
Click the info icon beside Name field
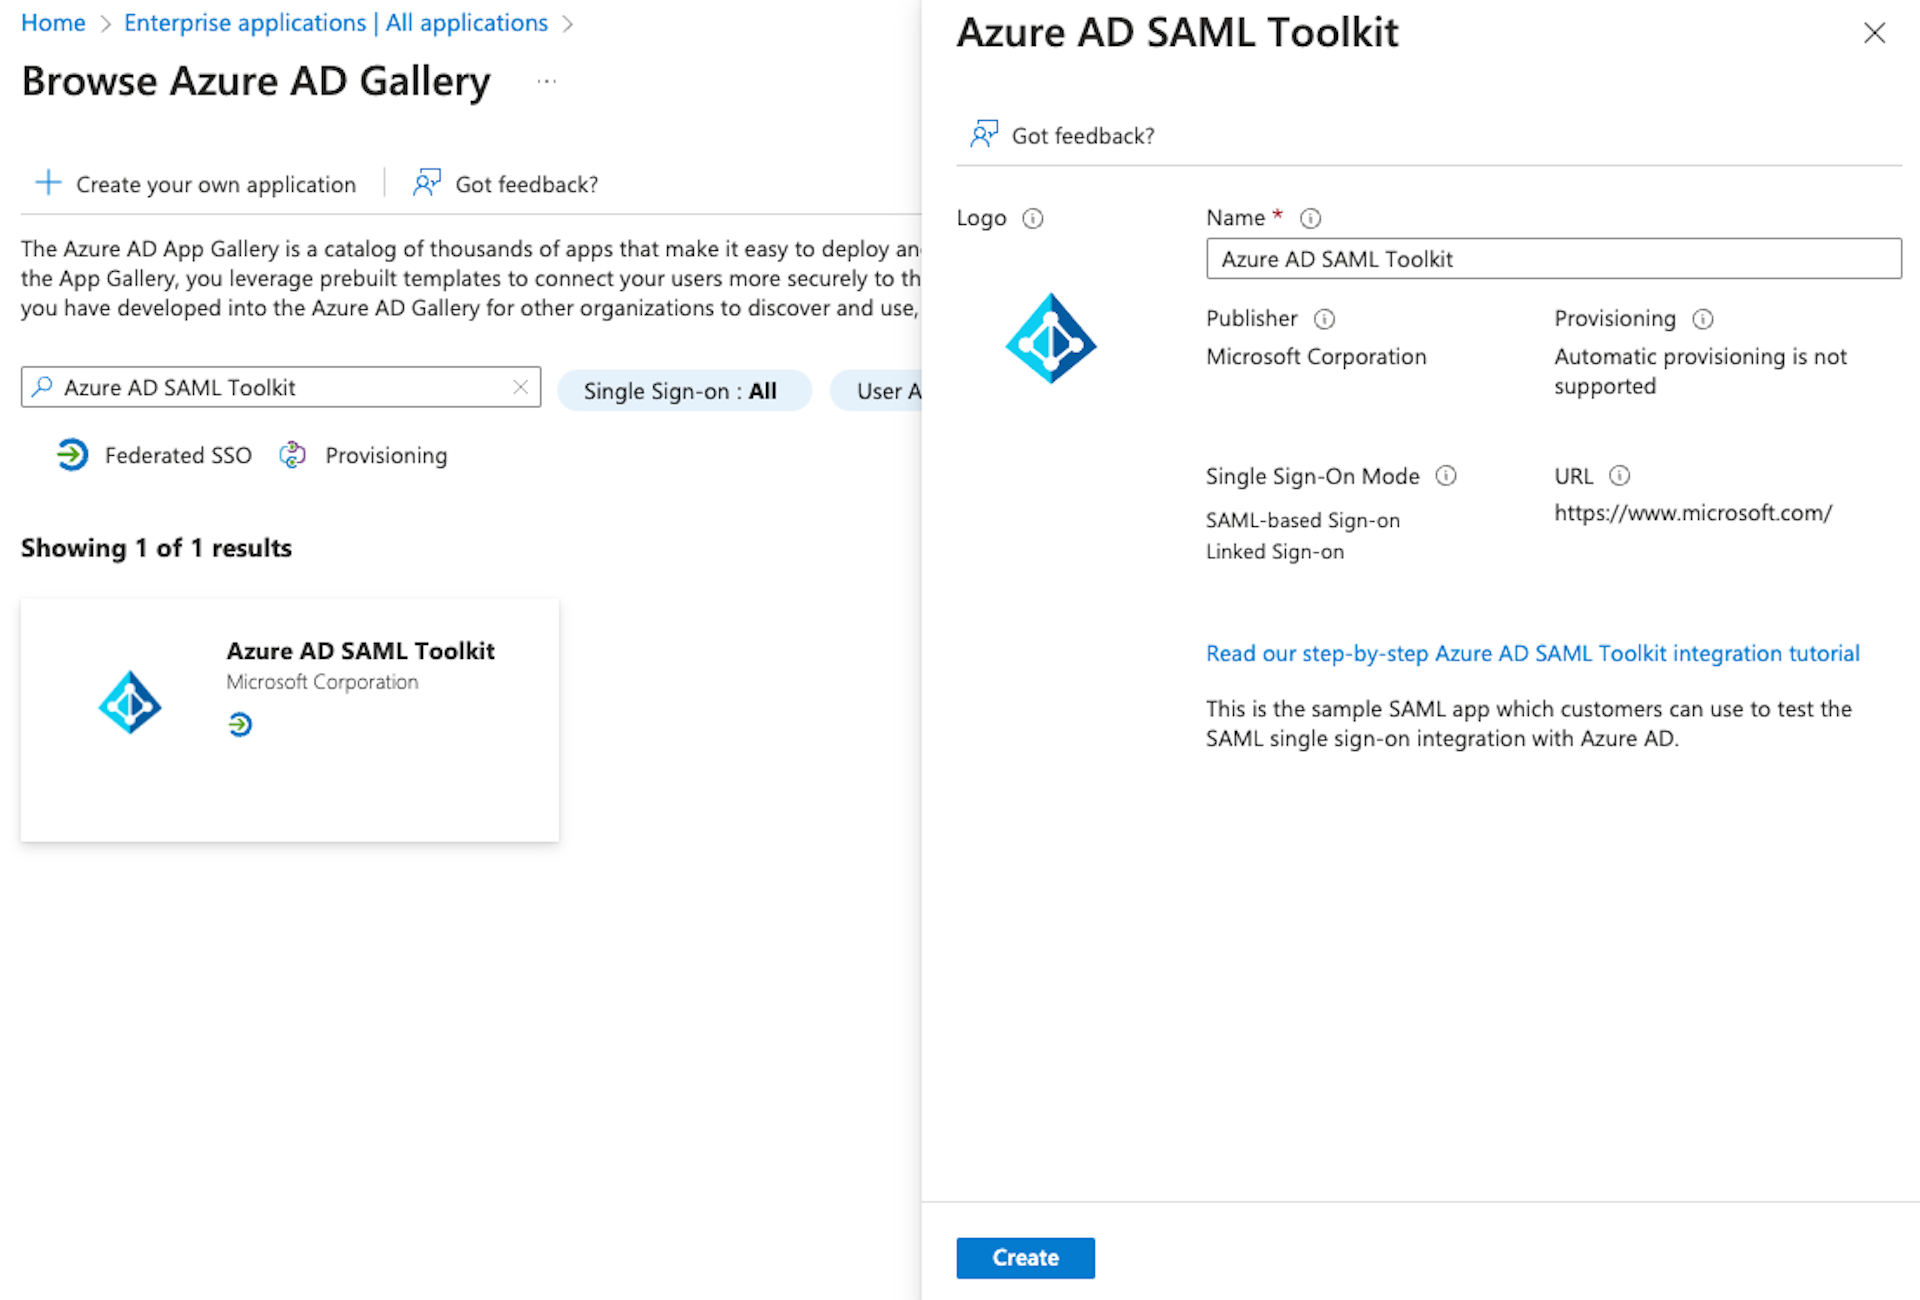point(1310,218)
